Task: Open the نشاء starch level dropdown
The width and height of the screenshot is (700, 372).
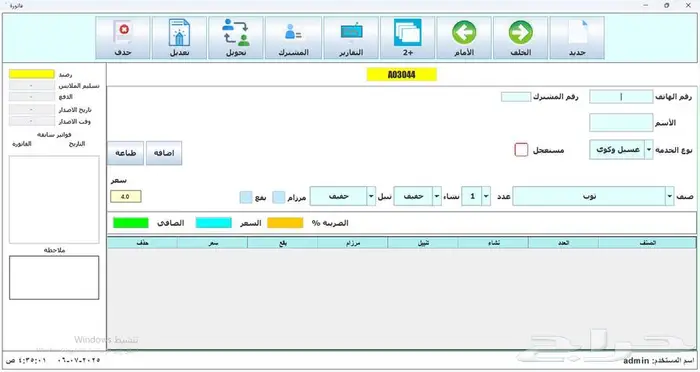Action: [437, 196]
